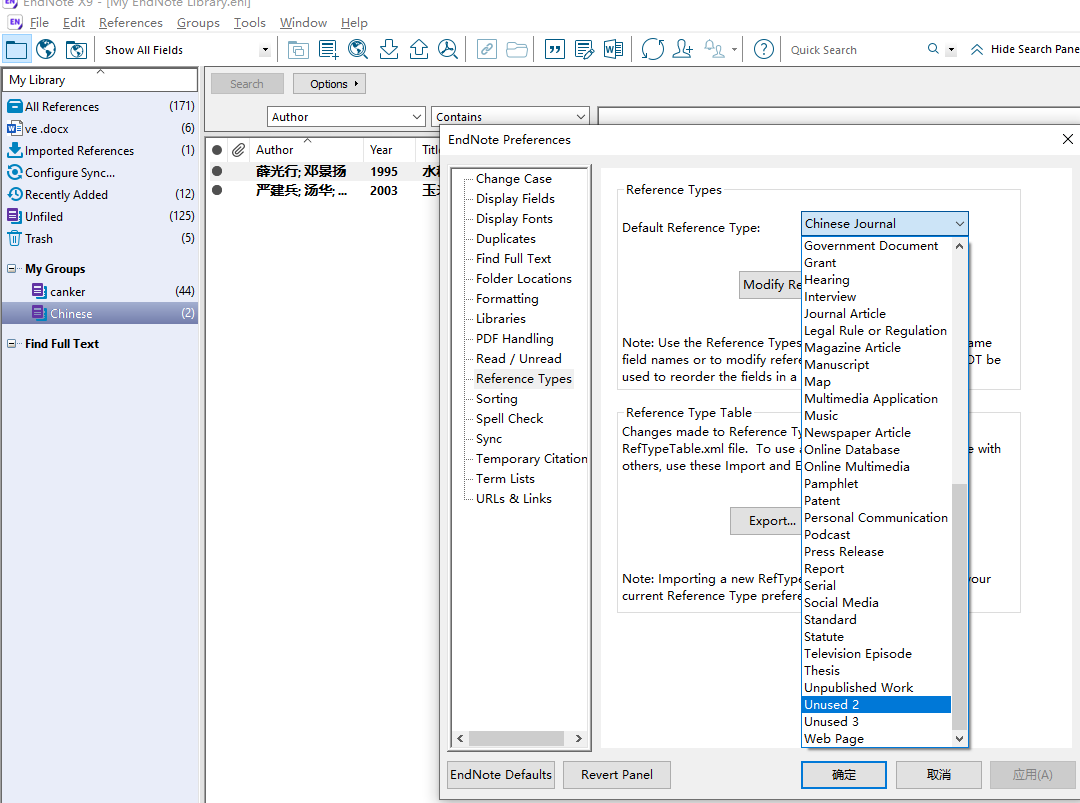Open the Tools menu

pos(249,23)
